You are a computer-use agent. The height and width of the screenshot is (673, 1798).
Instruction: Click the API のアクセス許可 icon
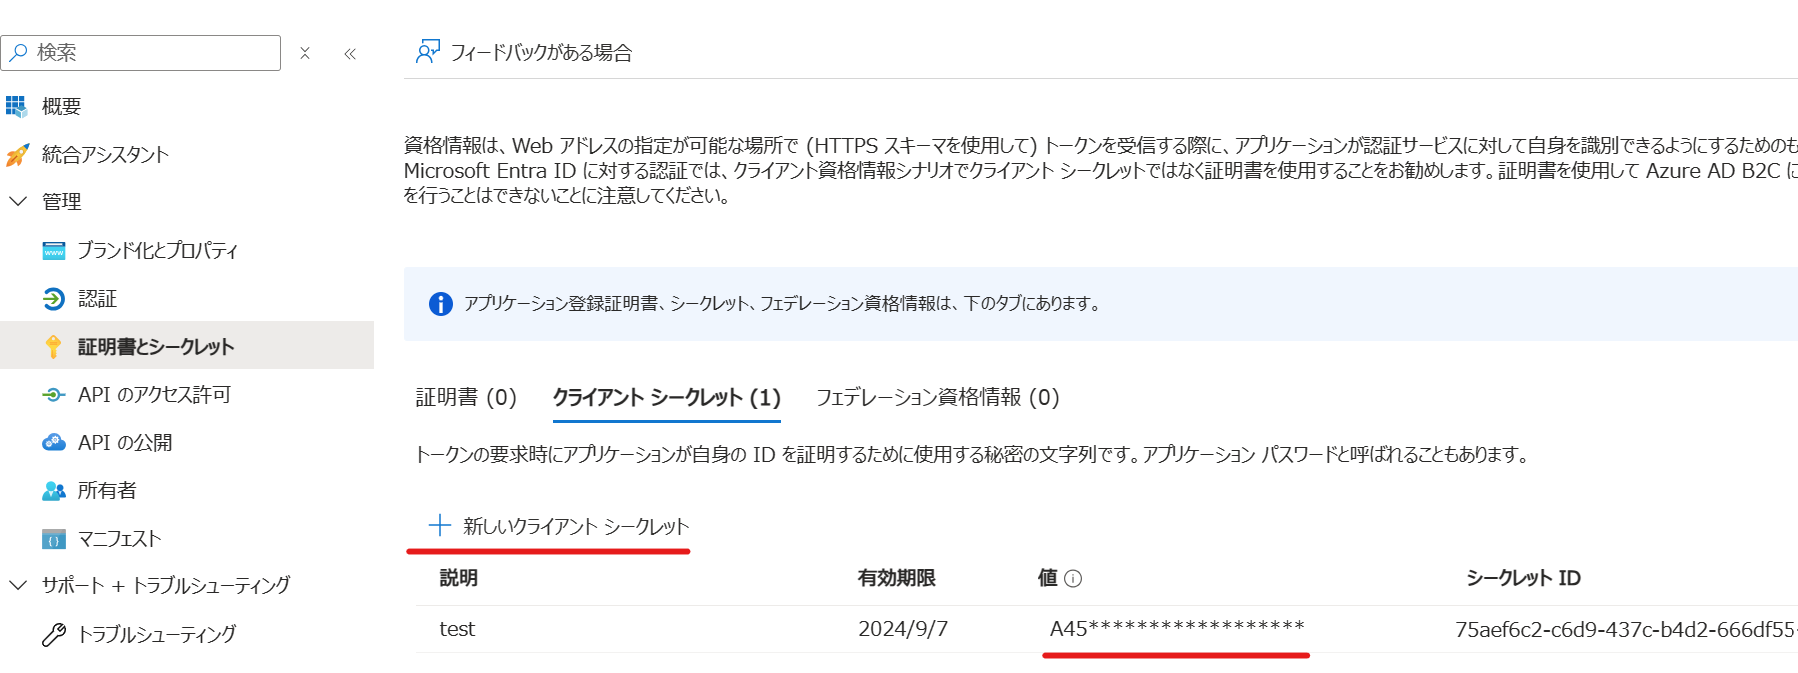tap(54, 395)
